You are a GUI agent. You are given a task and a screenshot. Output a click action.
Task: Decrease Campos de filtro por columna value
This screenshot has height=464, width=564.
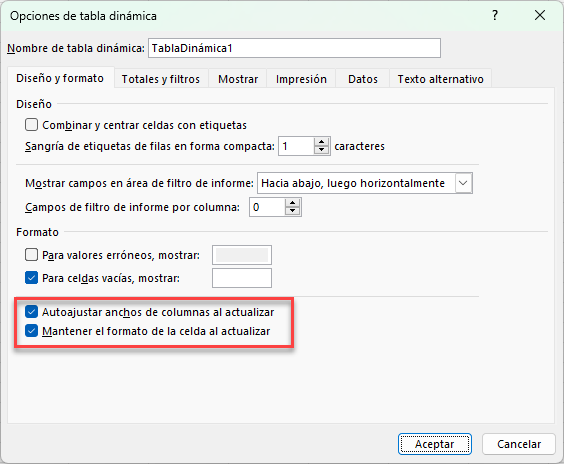(x=293, y=211)
